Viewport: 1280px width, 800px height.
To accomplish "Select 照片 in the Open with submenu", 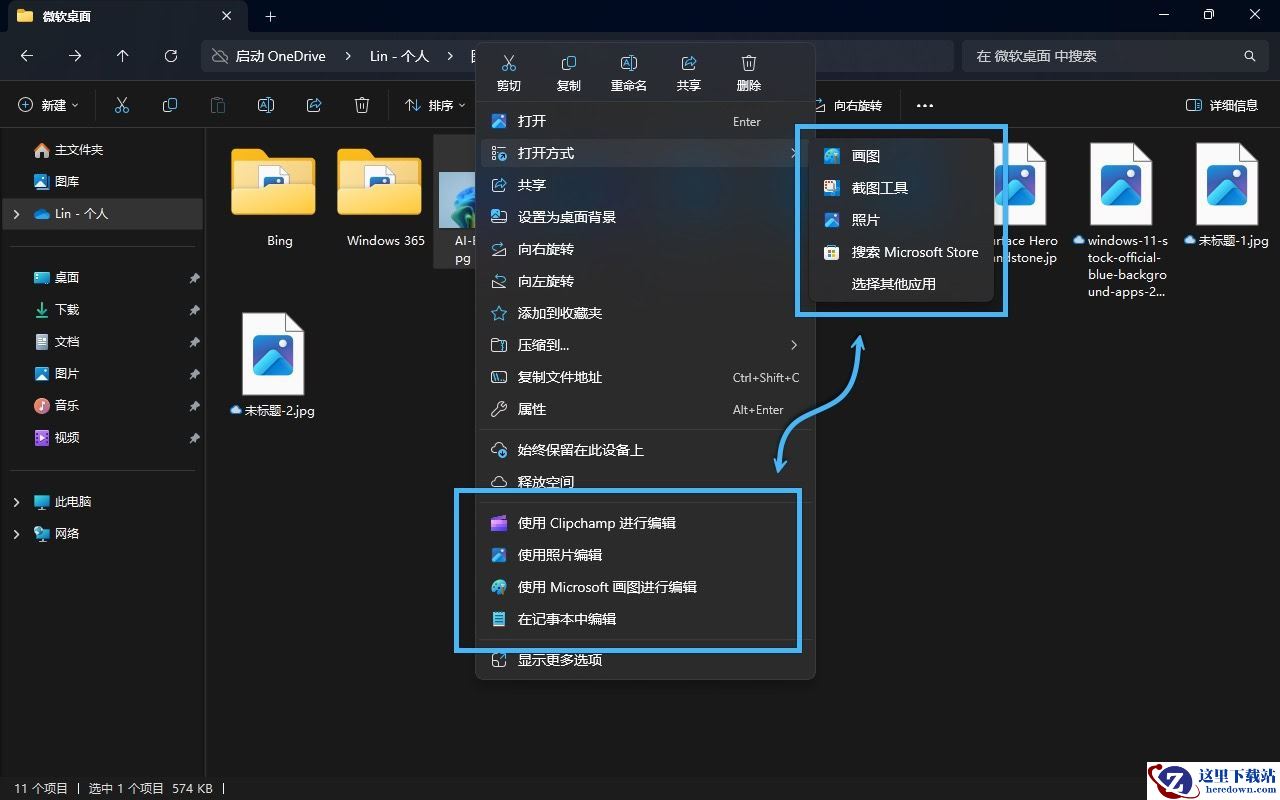I will 902,220.
